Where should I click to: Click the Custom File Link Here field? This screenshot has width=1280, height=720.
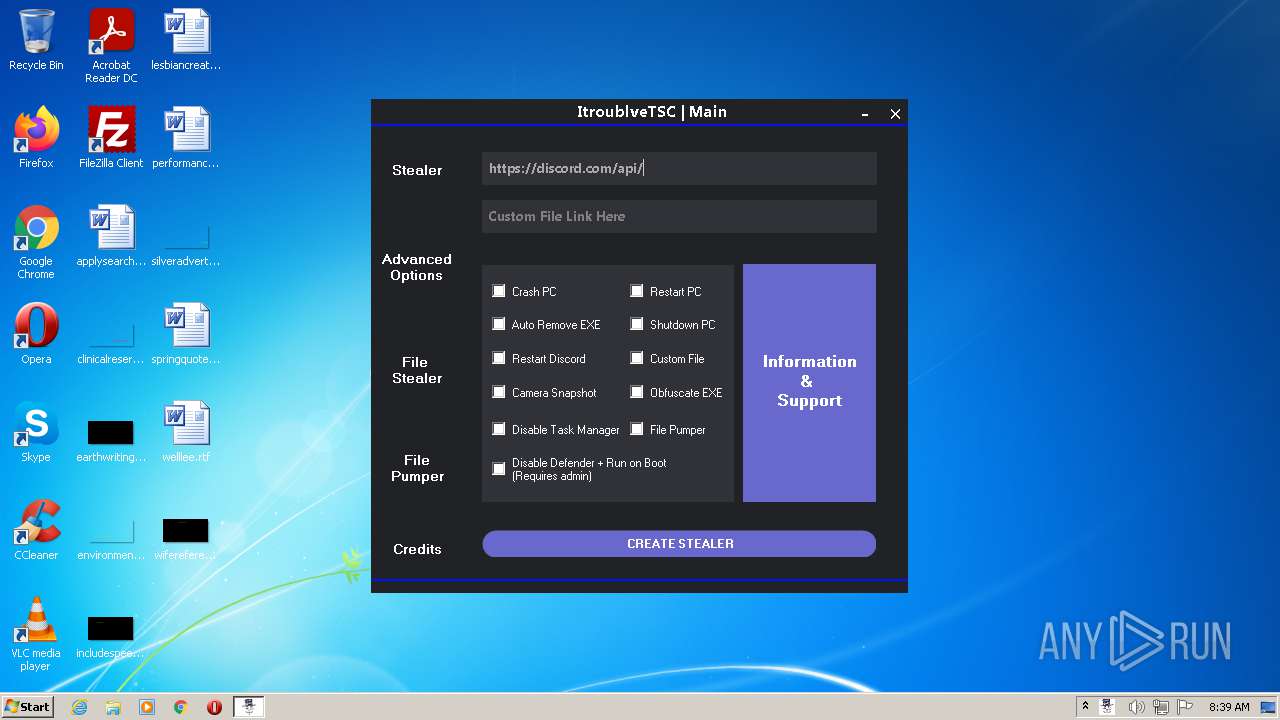click(x=679, y=216)
